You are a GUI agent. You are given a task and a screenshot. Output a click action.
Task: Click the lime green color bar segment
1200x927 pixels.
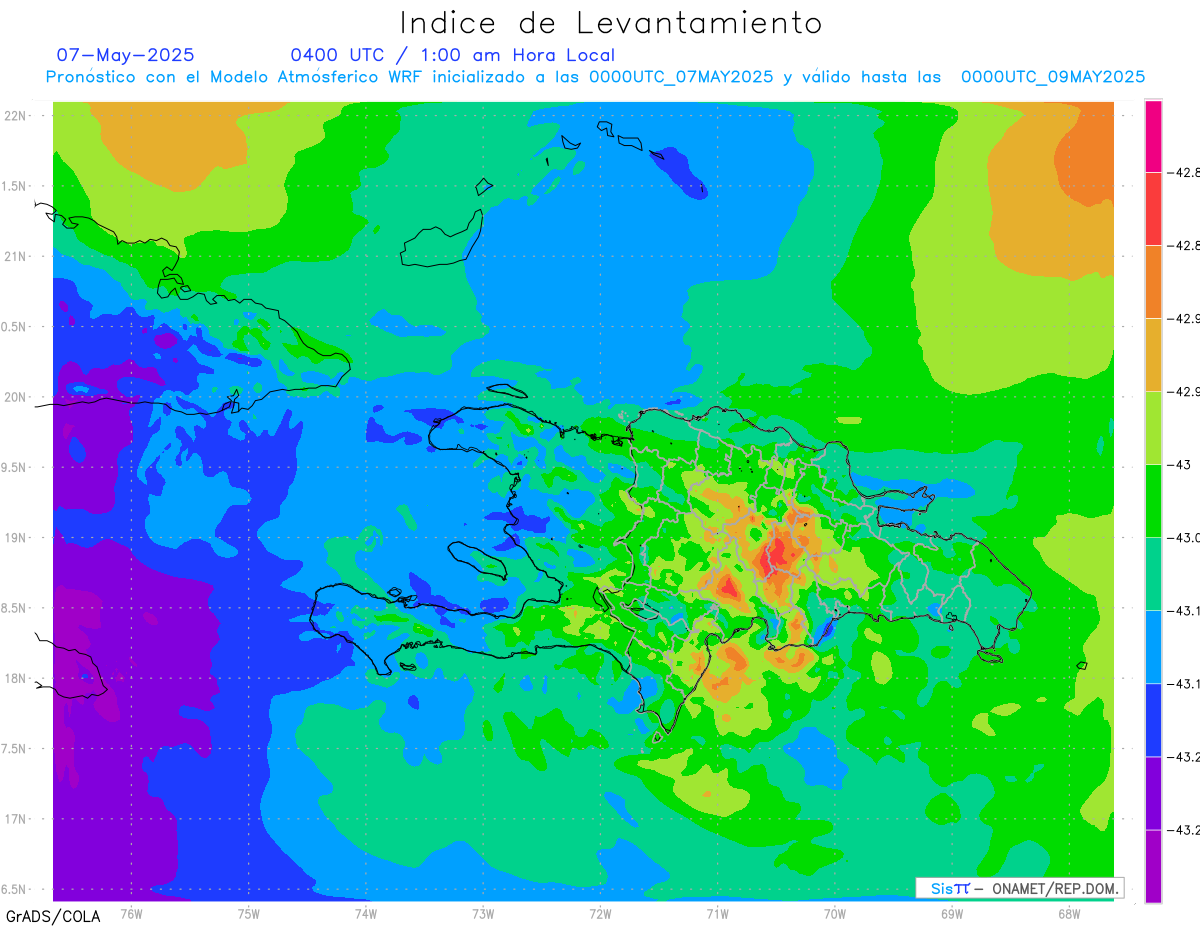click(1153, 428)
